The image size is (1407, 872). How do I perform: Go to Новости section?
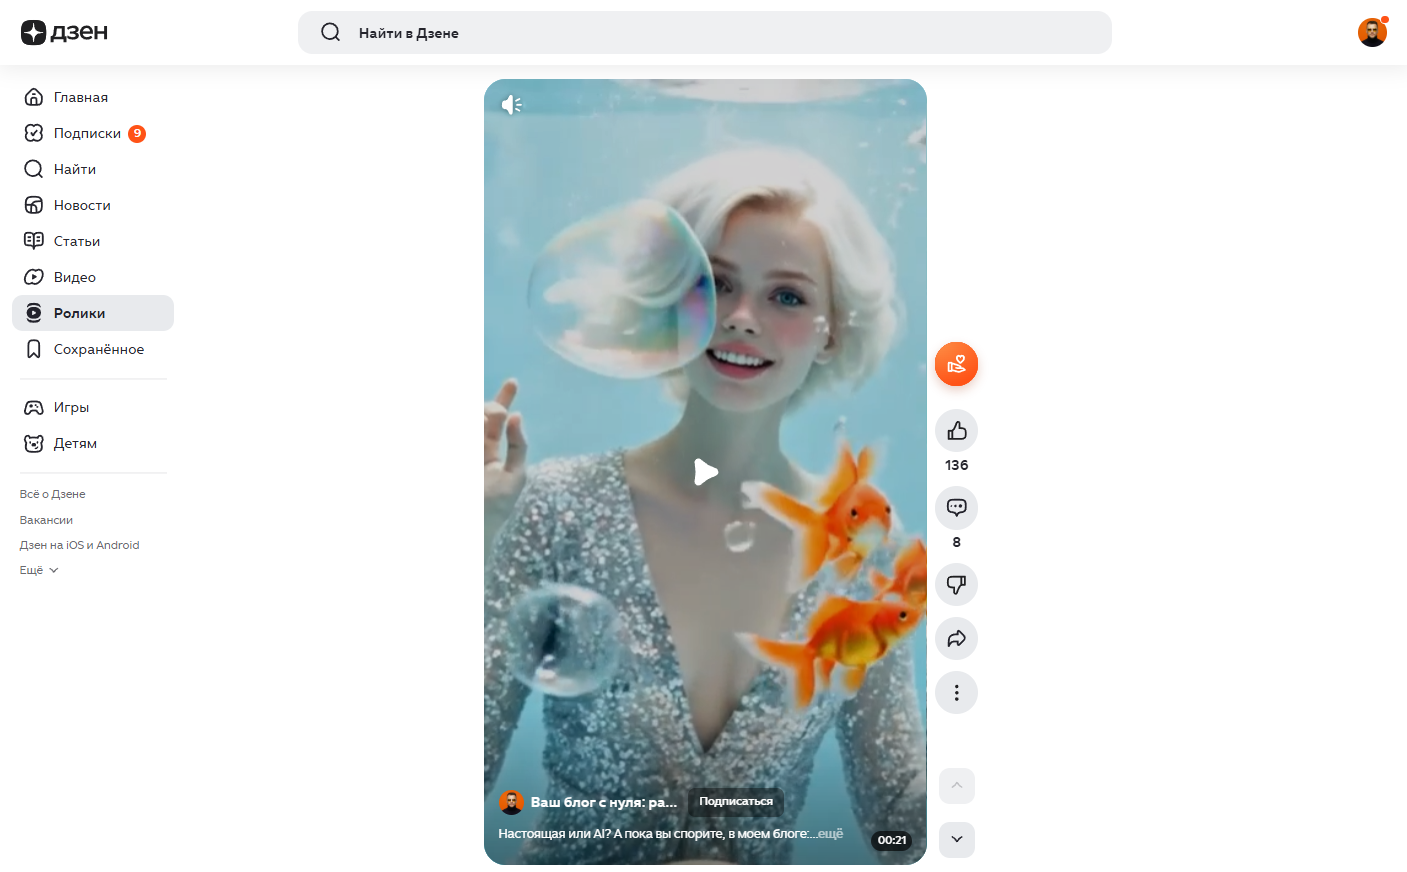point(82,206)
